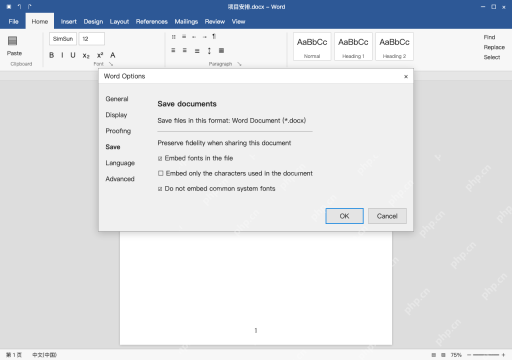Click Find in the ribbon
This screenshot has width=512, height=360.
489,37
